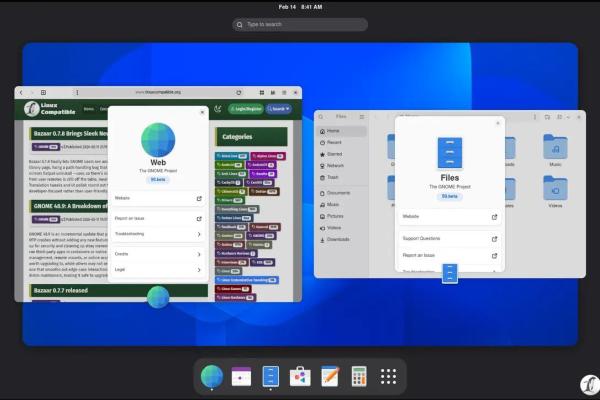Select Network in Files sidebar

(342, 166)
